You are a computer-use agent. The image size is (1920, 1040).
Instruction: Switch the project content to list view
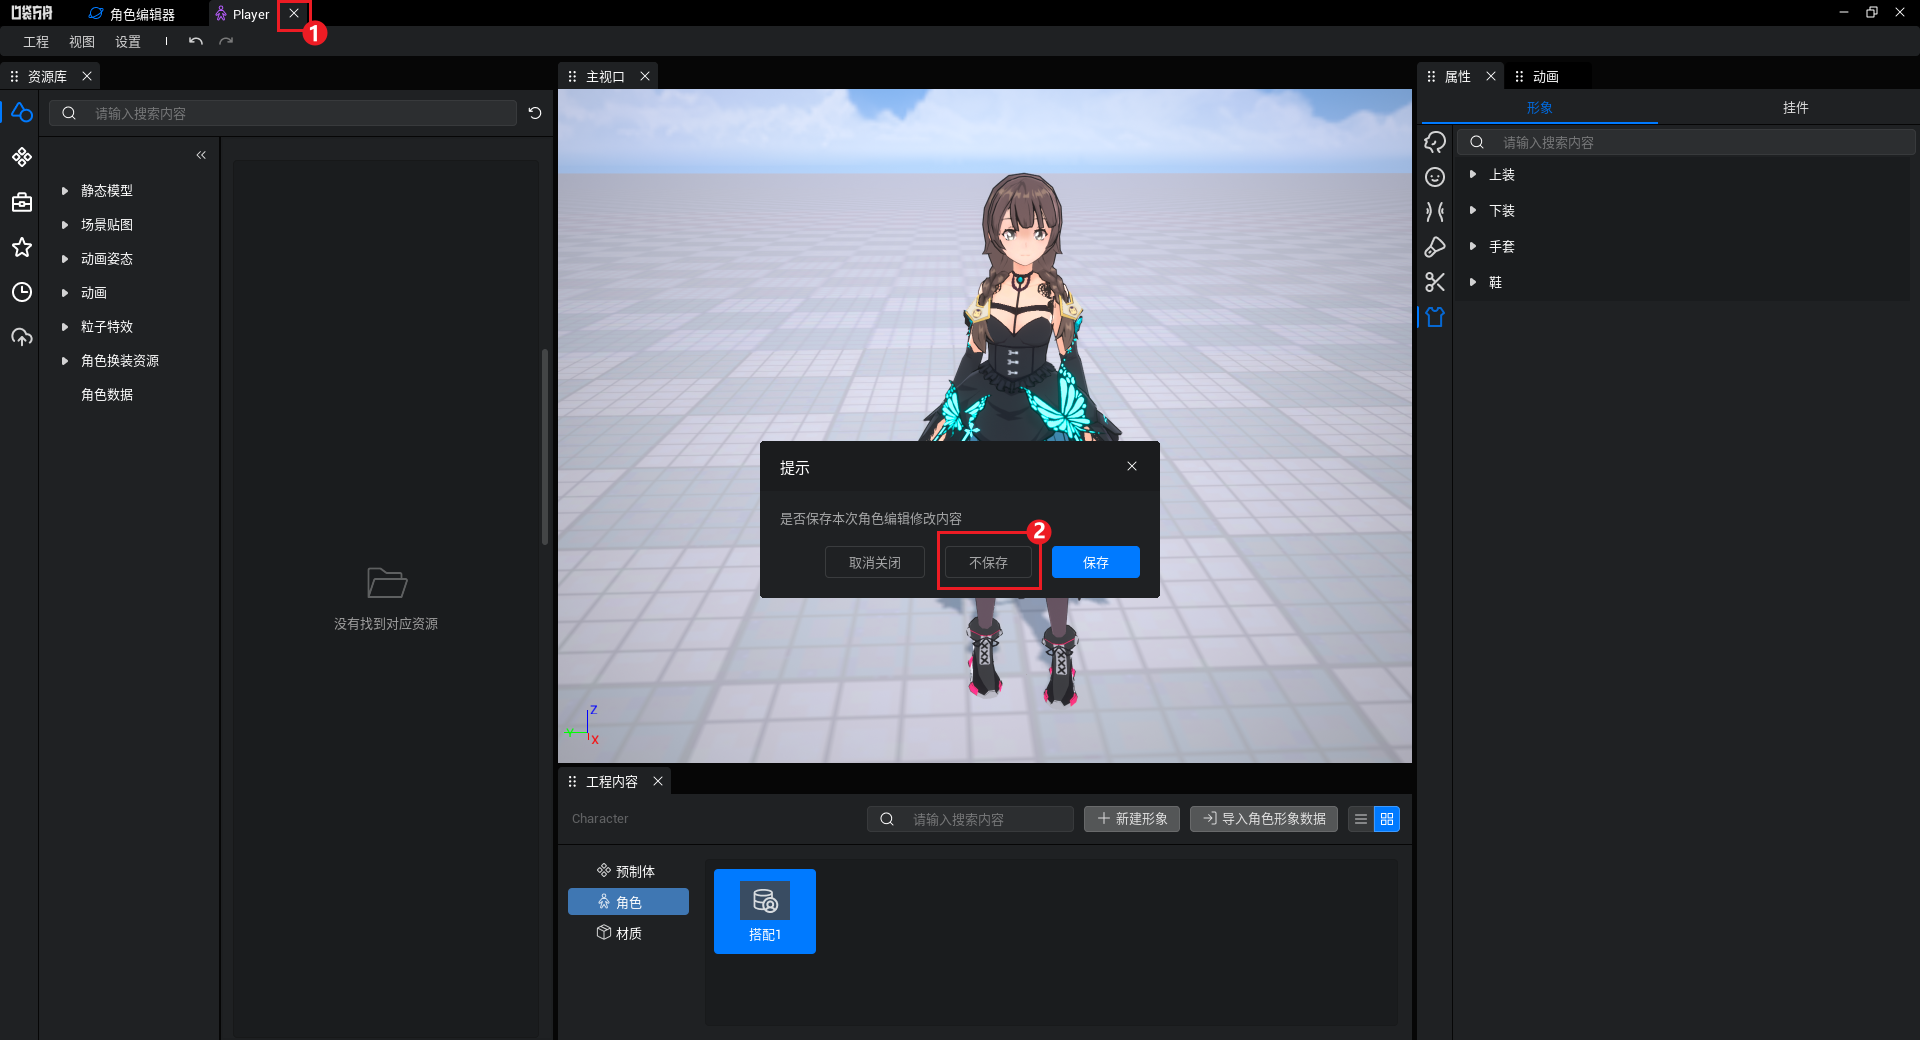(1361, 819)
